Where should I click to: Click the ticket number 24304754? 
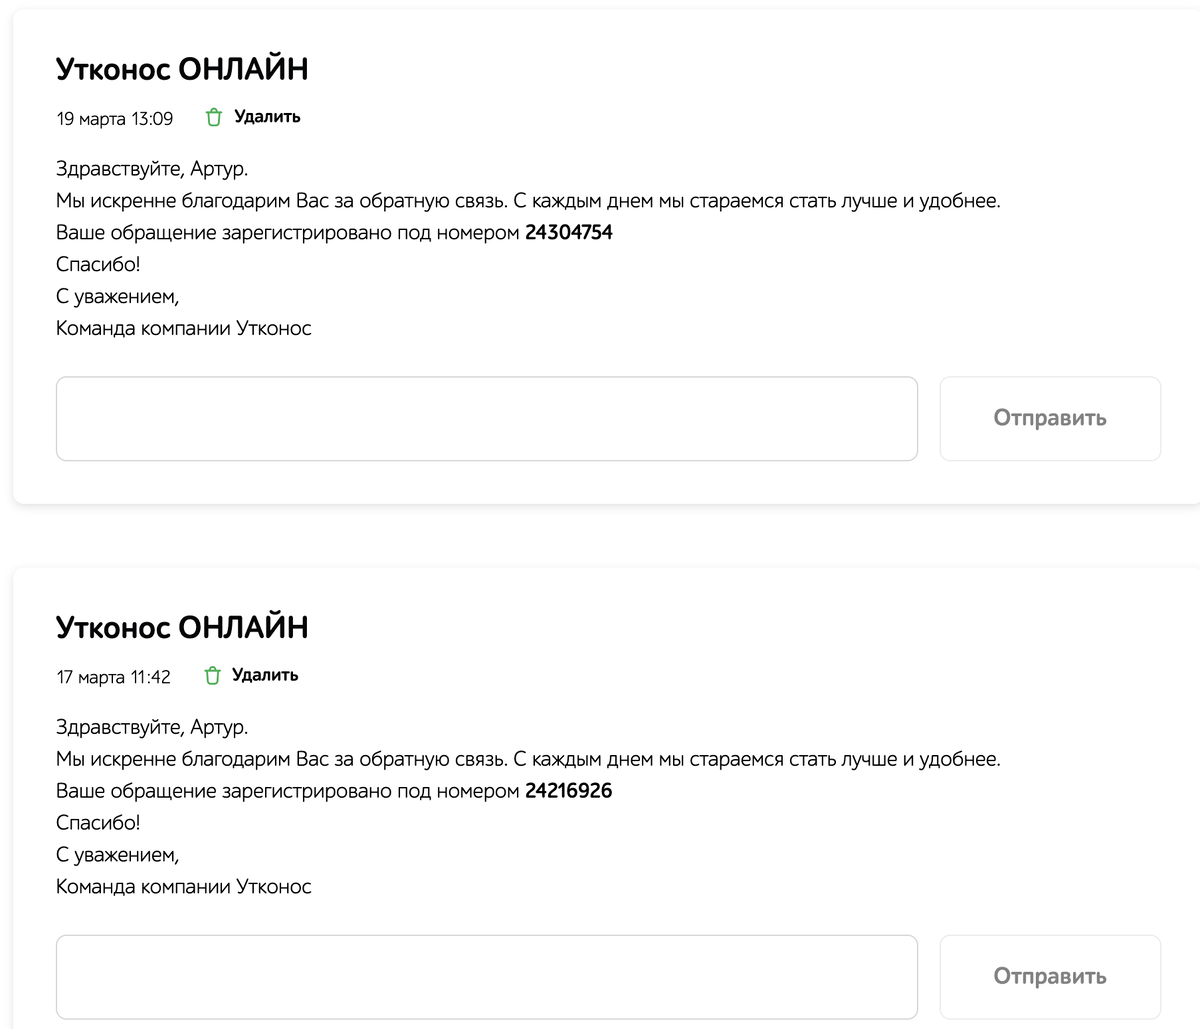[569, 233]
